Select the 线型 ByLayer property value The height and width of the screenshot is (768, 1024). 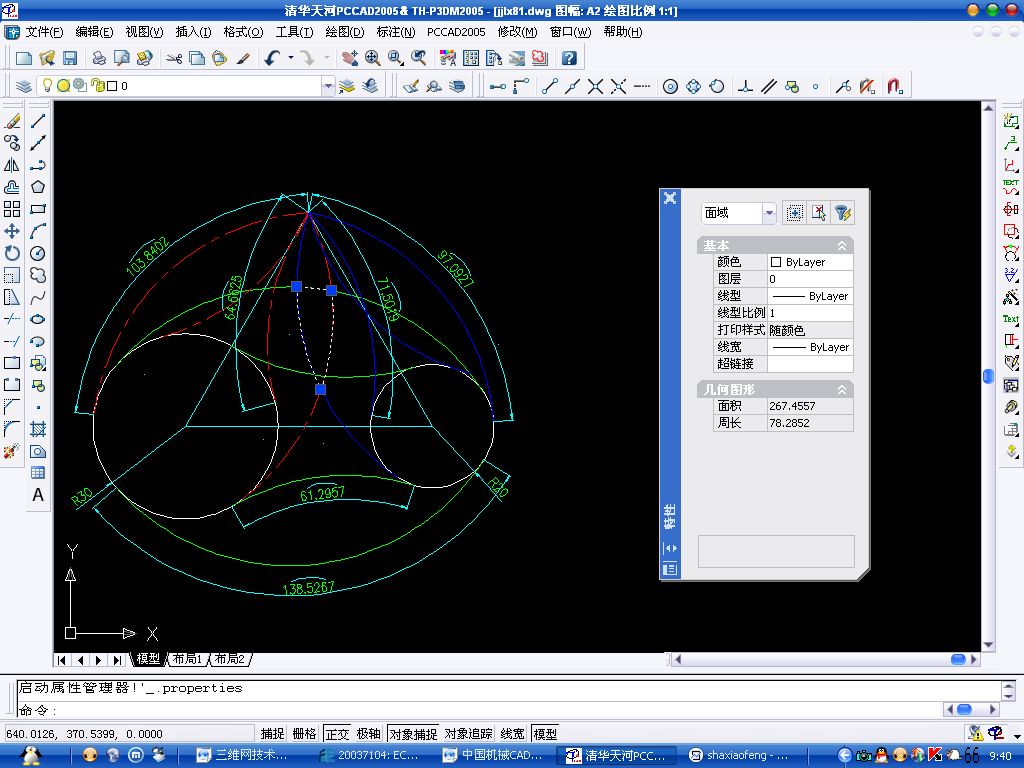coord(810,296)
